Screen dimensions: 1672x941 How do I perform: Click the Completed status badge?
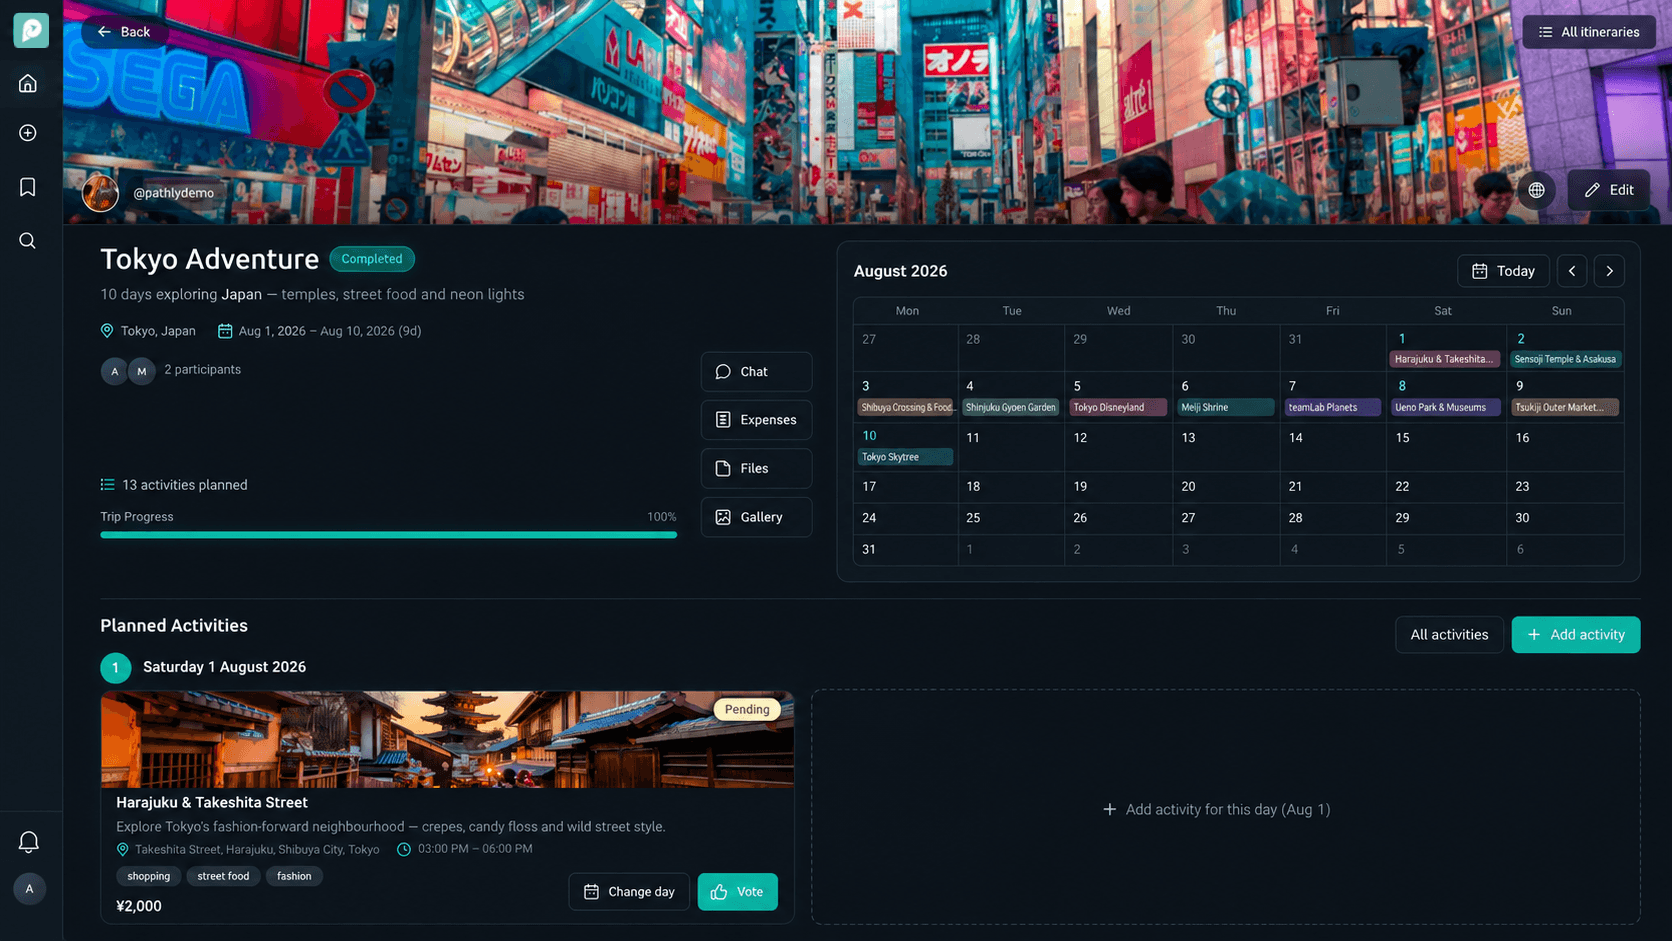[x=372, y=259]
